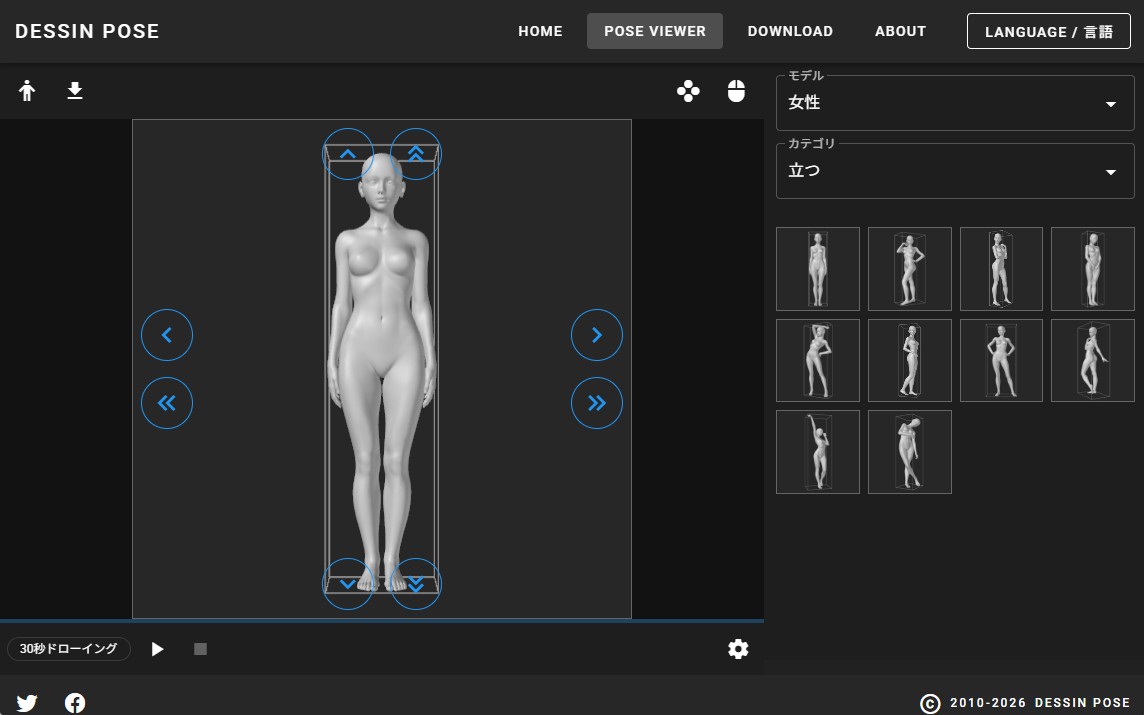Go to the DOWNLOAD page
The width and height of the screenshot is (1144, 715).
(x=790, y=31)
